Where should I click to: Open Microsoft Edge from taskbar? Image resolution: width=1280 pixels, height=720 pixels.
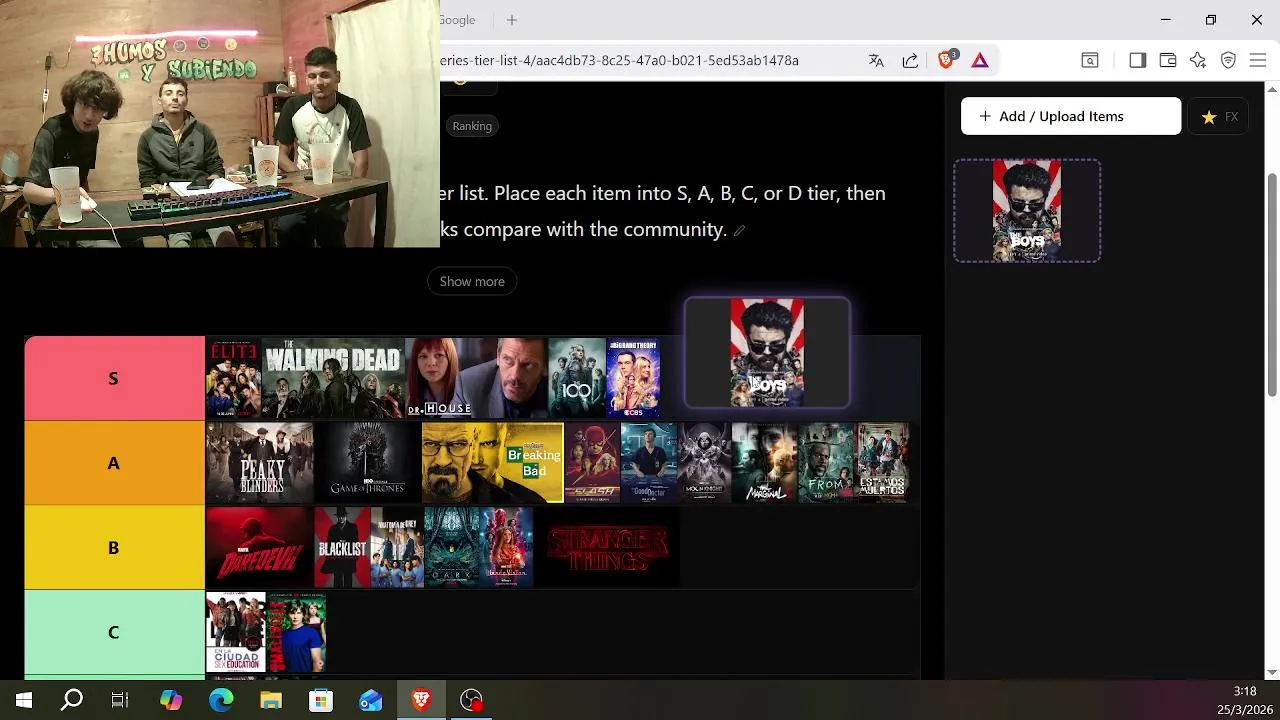tap(221, 700)
